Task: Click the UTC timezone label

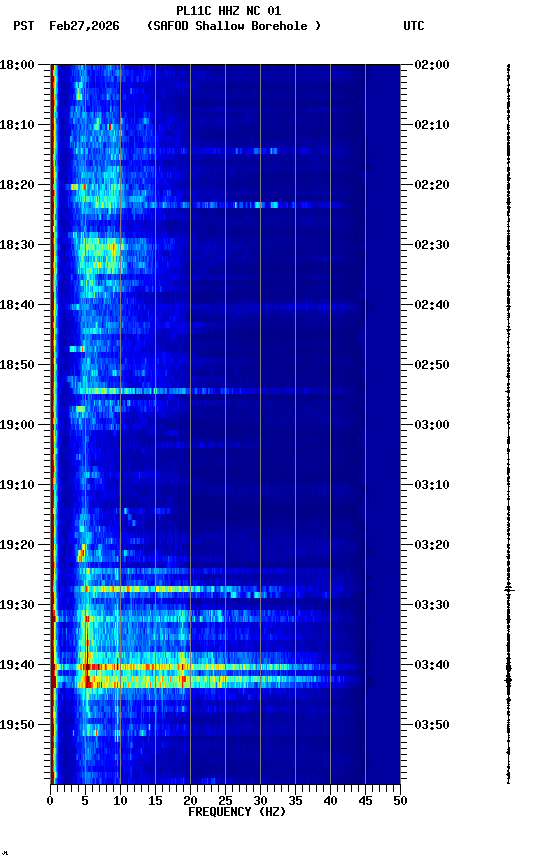Action: pyautogui.click(x=414, y=26)
